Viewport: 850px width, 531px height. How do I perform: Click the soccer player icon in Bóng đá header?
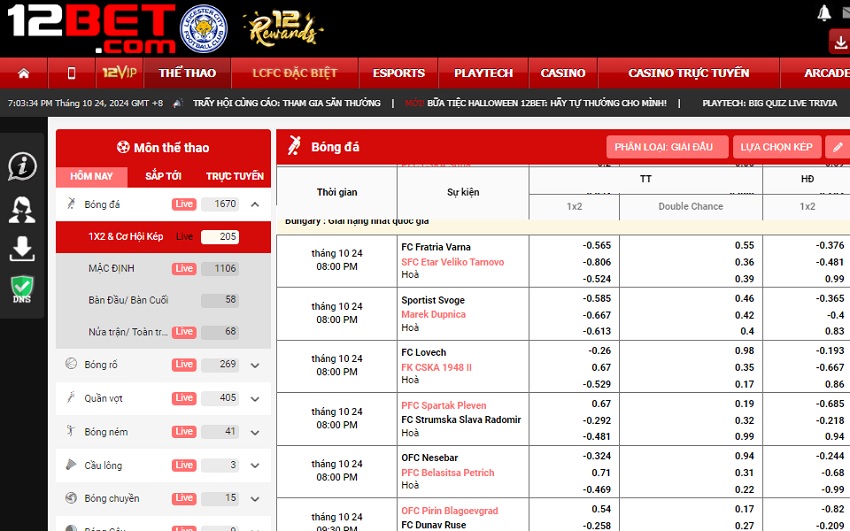tap(294, 146)
